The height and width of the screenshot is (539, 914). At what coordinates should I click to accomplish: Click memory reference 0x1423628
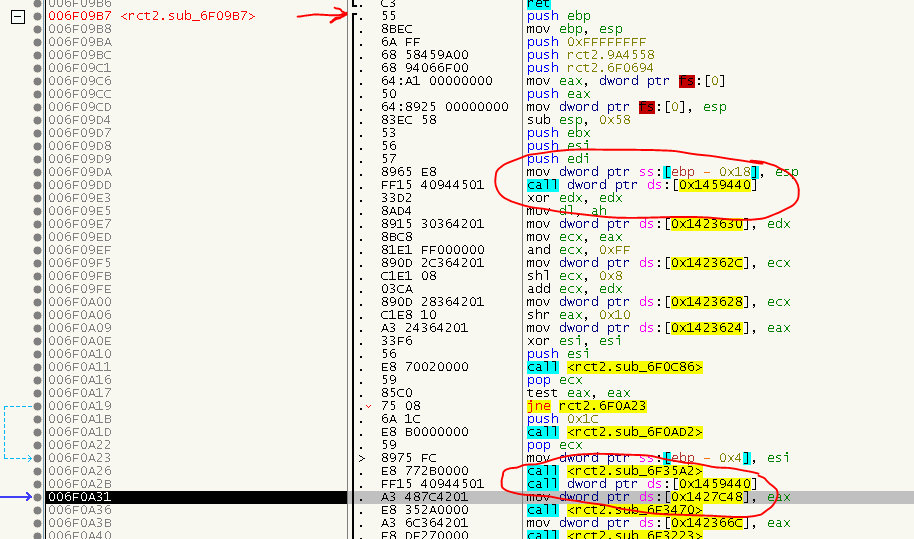707,302
